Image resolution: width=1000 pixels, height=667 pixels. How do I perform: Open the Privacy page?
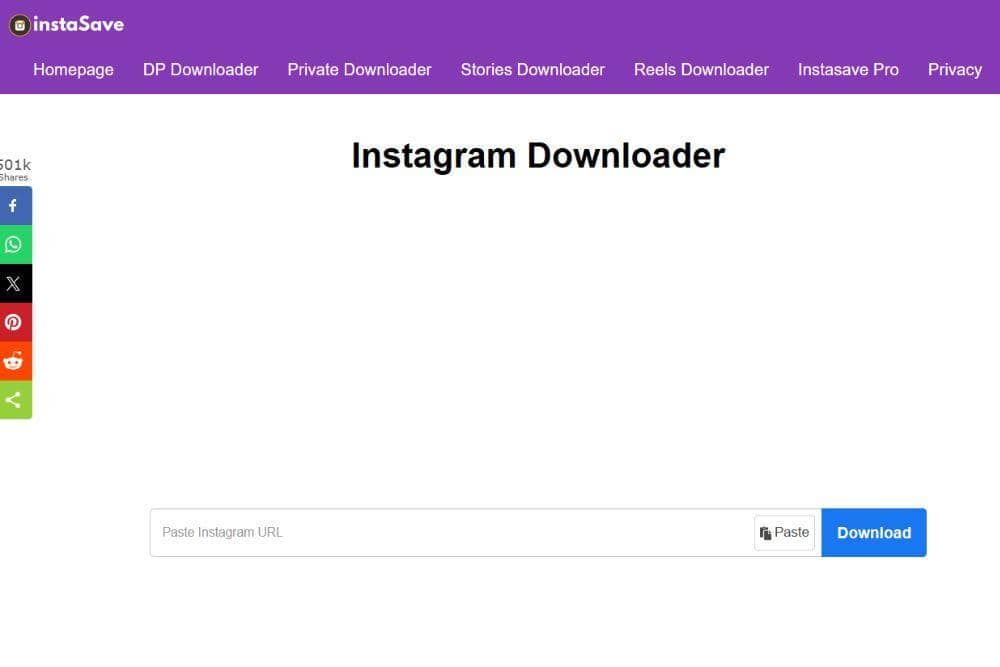tap(955, 69)
